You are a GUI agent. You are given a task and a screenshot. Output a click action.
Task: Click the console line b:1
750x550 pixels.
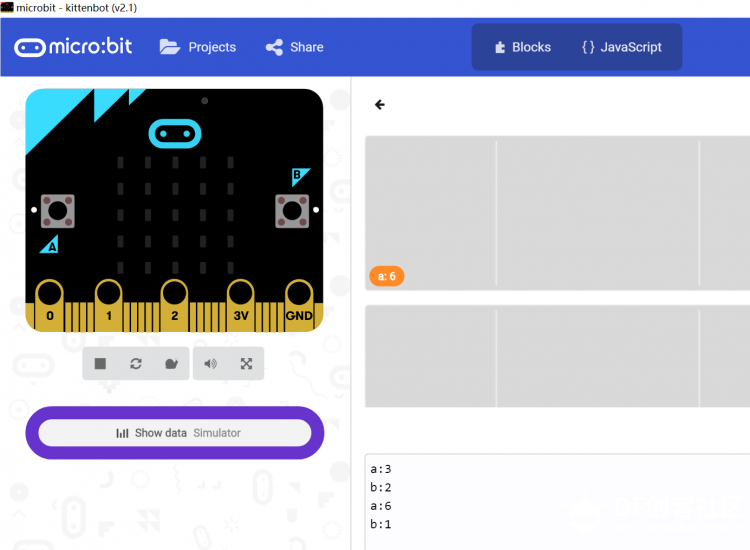pos(381,524)
